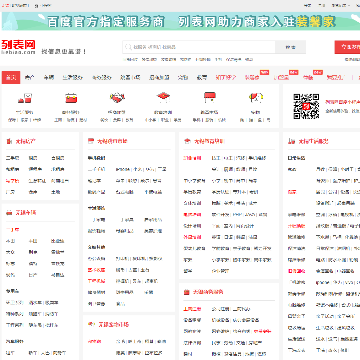This screenshot has height=360, width=360.
Task: Click the bar chart icon in the rightmost section heading
Action: [291, 141]
